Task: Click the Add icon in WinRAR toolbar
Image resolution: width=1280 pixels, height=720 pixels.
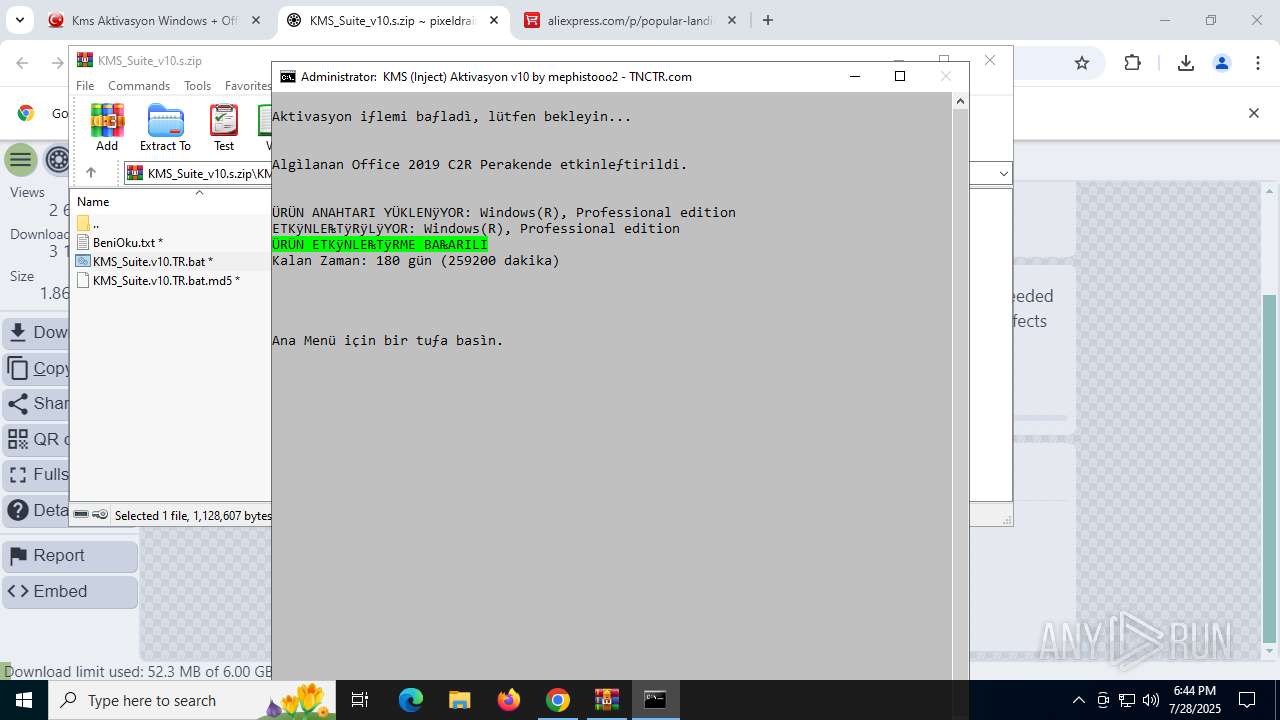Action: 107,127
